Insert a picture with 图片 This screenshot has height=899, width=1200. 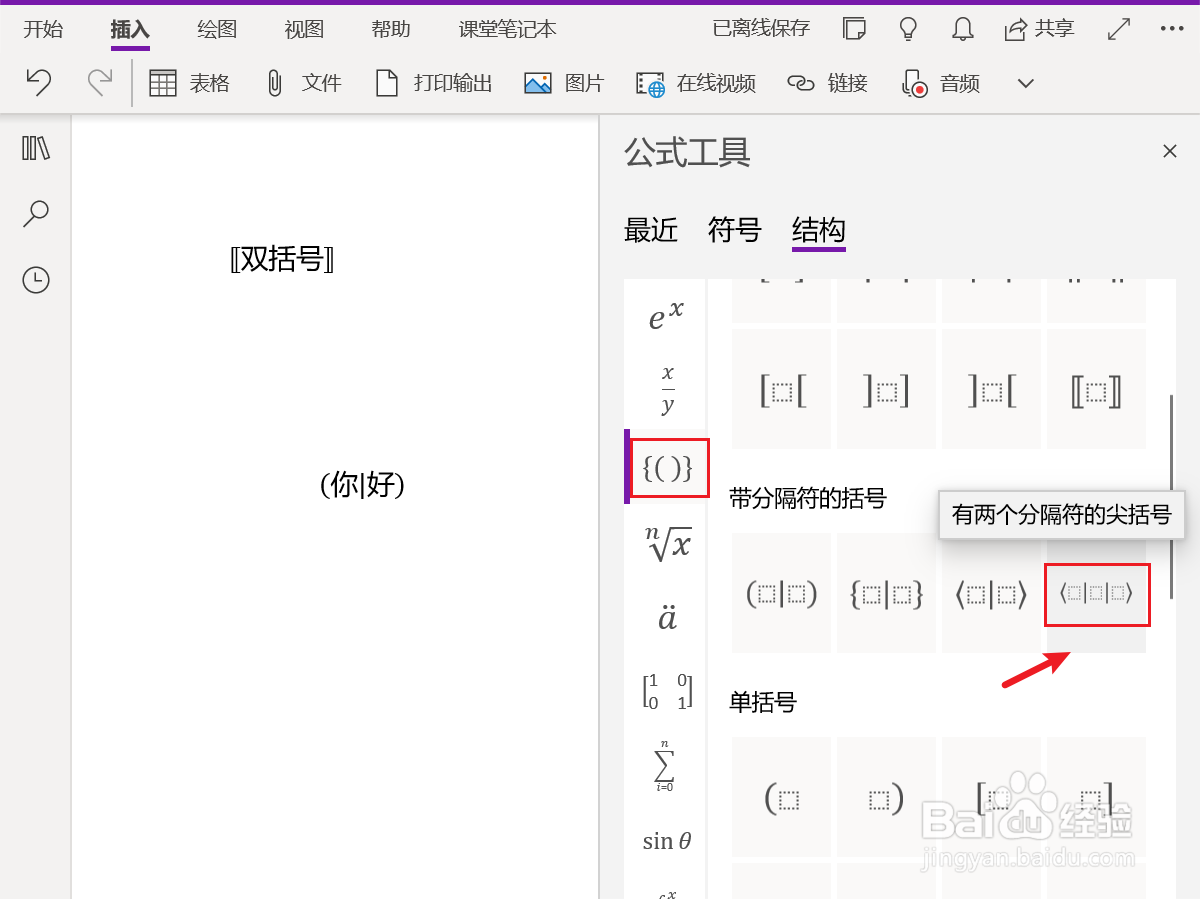tap(564, 83)
